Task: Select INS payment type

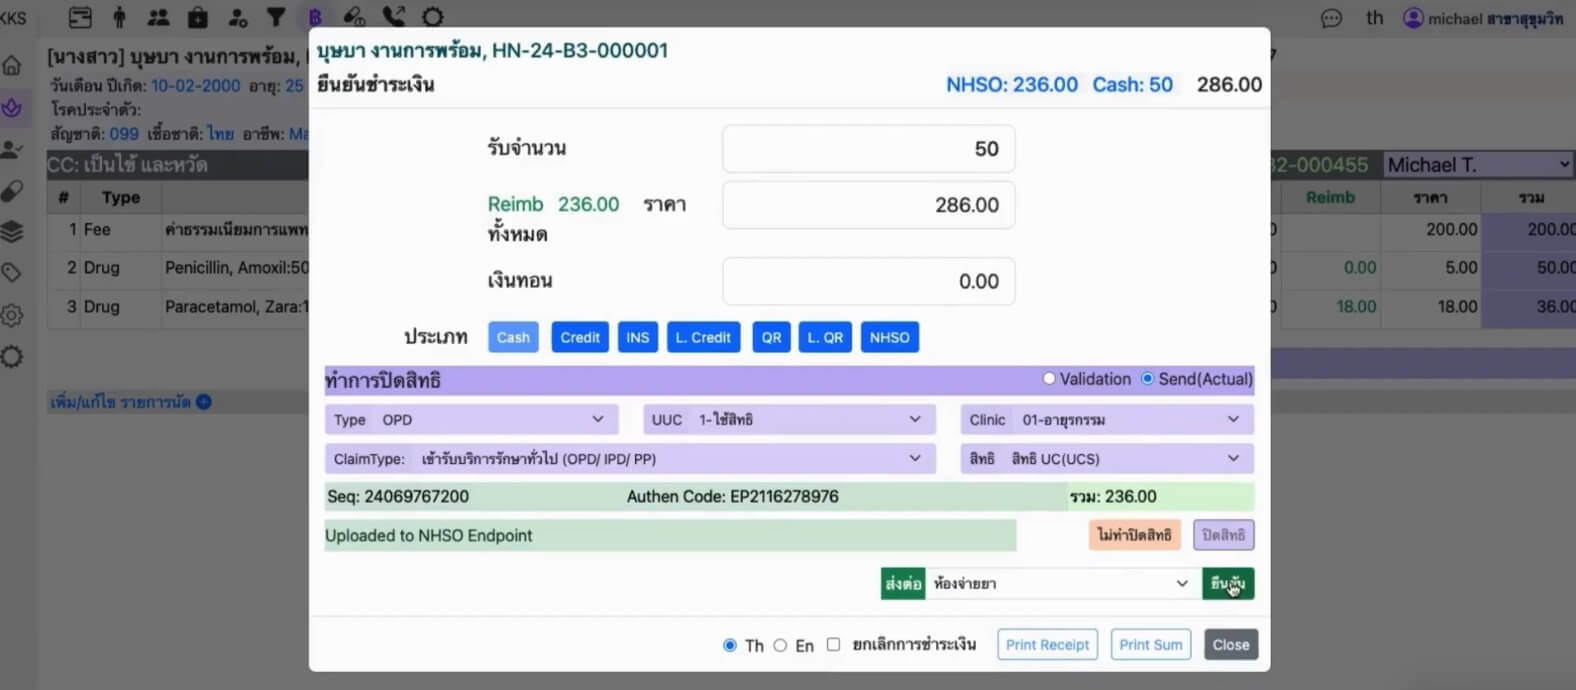Action: pyautogui.click(x=637, y=337)
